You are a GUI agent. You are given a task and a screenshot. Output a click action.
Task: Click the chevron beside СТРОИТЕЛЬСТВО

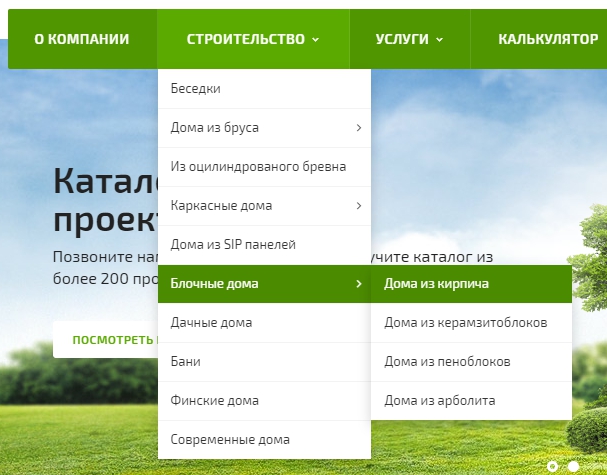point(316,39)
